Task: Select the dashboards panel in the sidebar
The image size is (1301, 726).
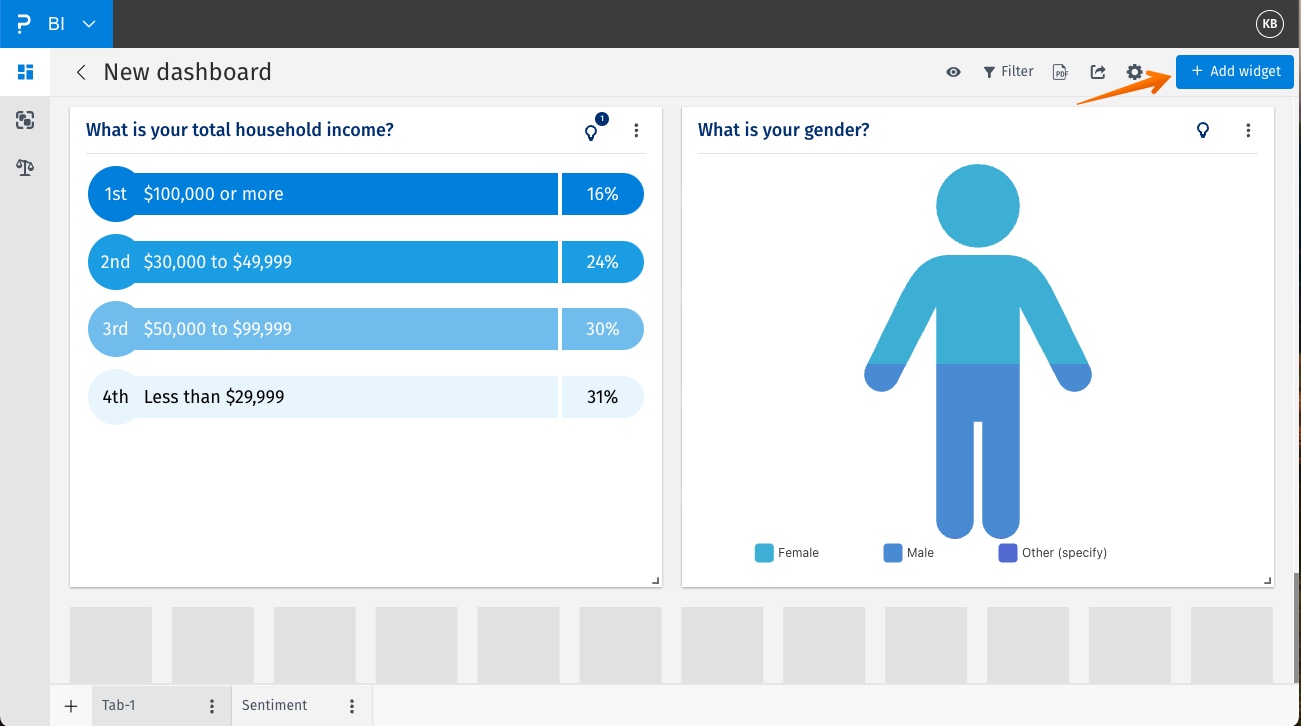Action: click(x=25, y=72)
